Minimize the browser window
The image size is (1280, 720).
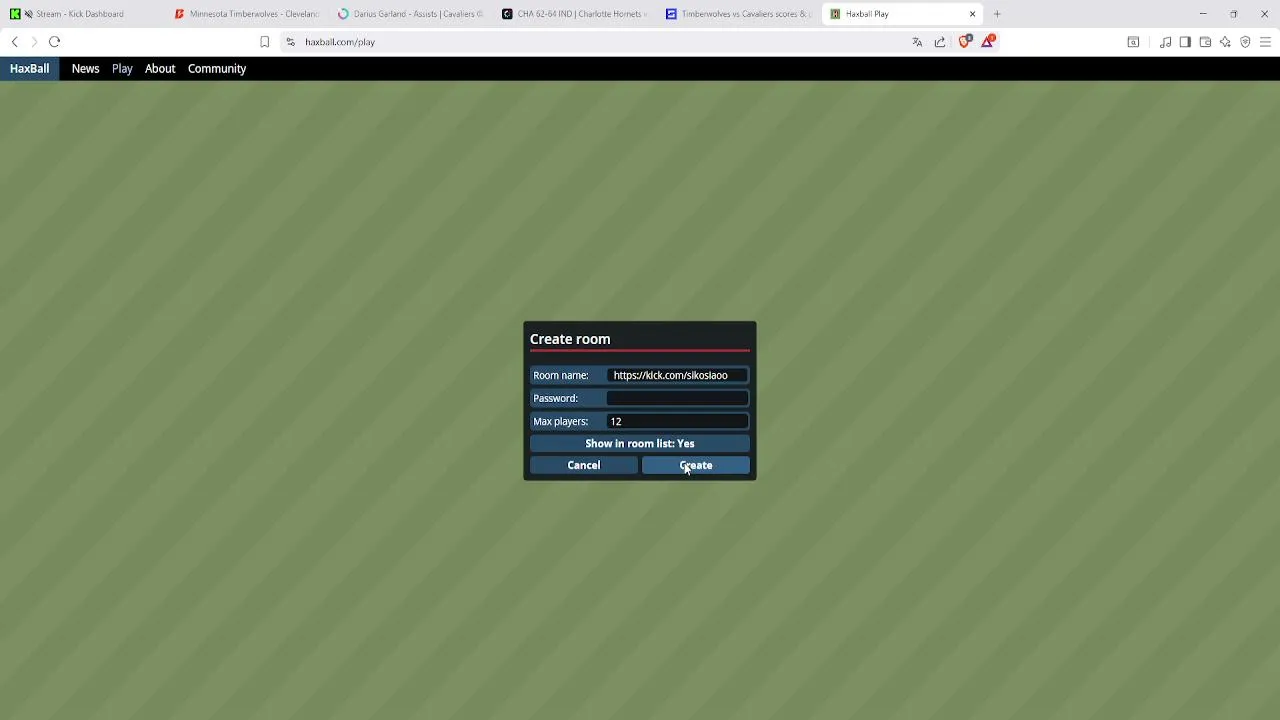click(x=1203, y=14)
